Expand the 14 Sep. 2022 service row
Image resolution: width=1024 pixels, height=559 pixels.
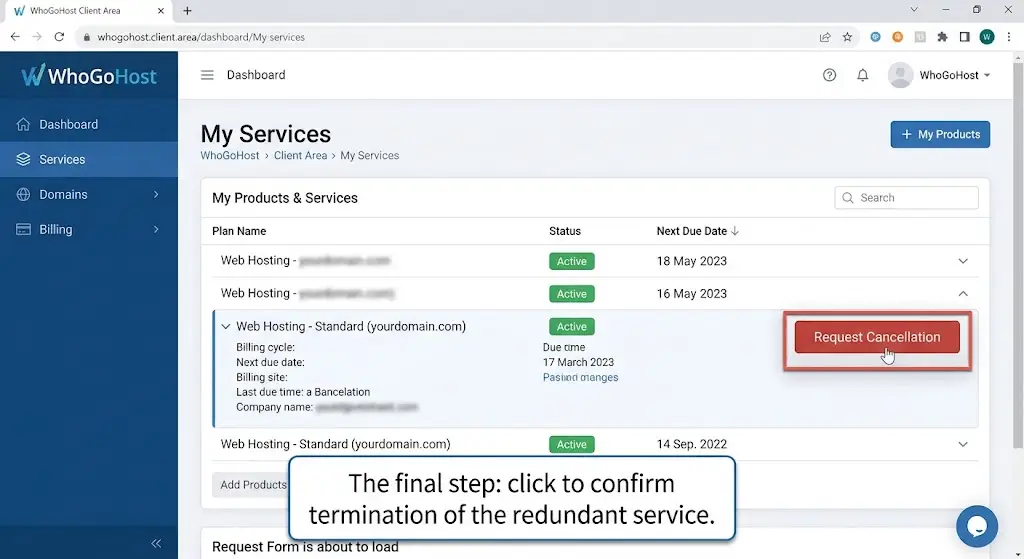(963, 444)
